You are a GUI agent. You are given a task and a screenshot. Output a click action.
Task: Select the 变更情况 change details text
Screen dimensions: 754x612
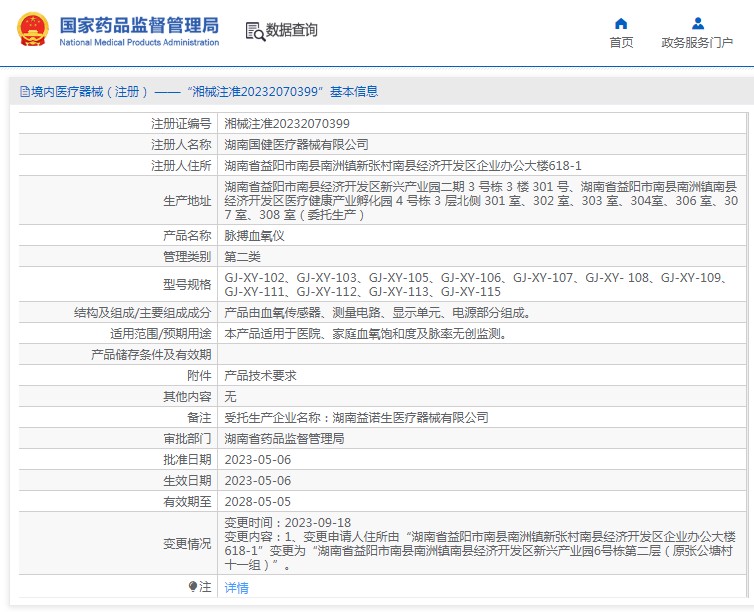point(480,544)
